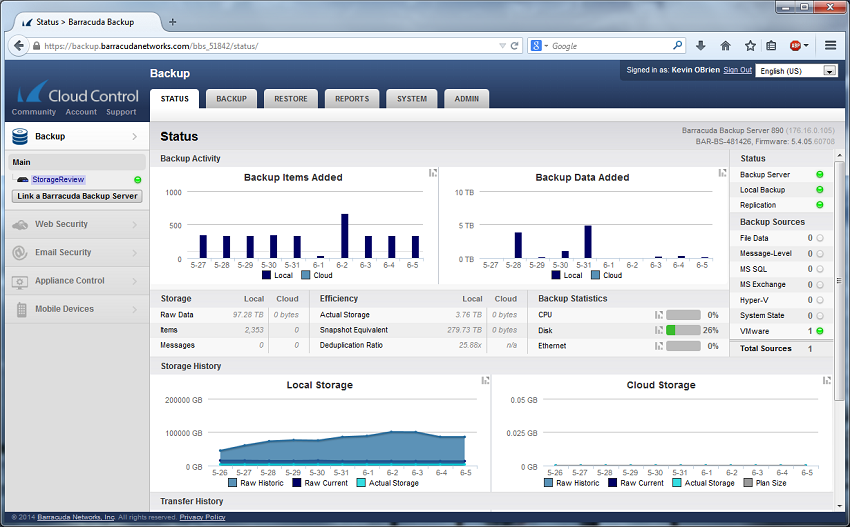This screenshot has width=850, height=527.
Task: Switch to the STATUS tab
Action: 175,99
